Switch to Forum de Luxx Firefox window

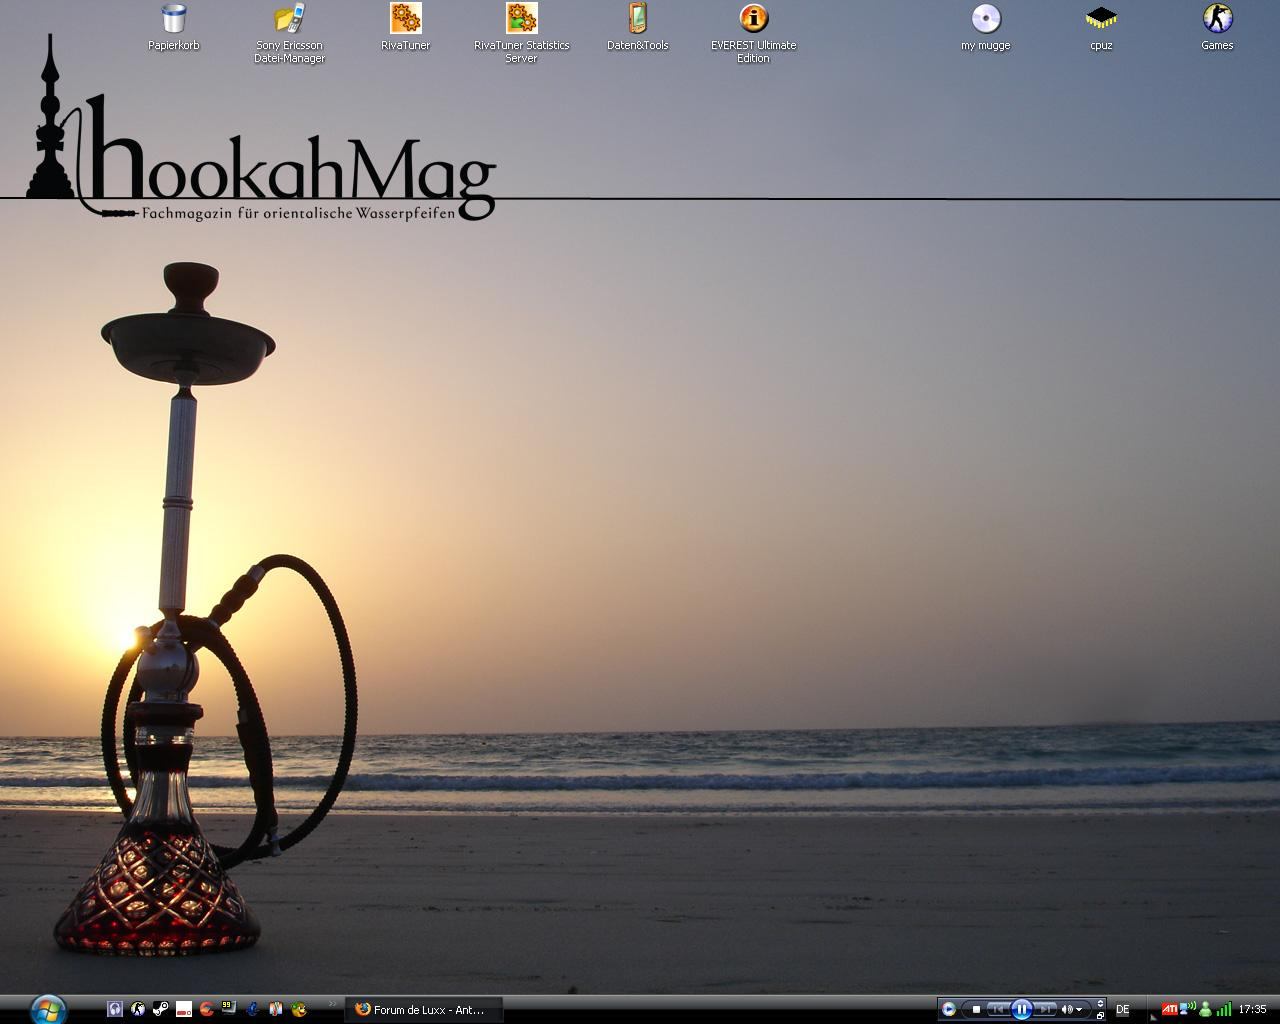[x=423, y=1010]
